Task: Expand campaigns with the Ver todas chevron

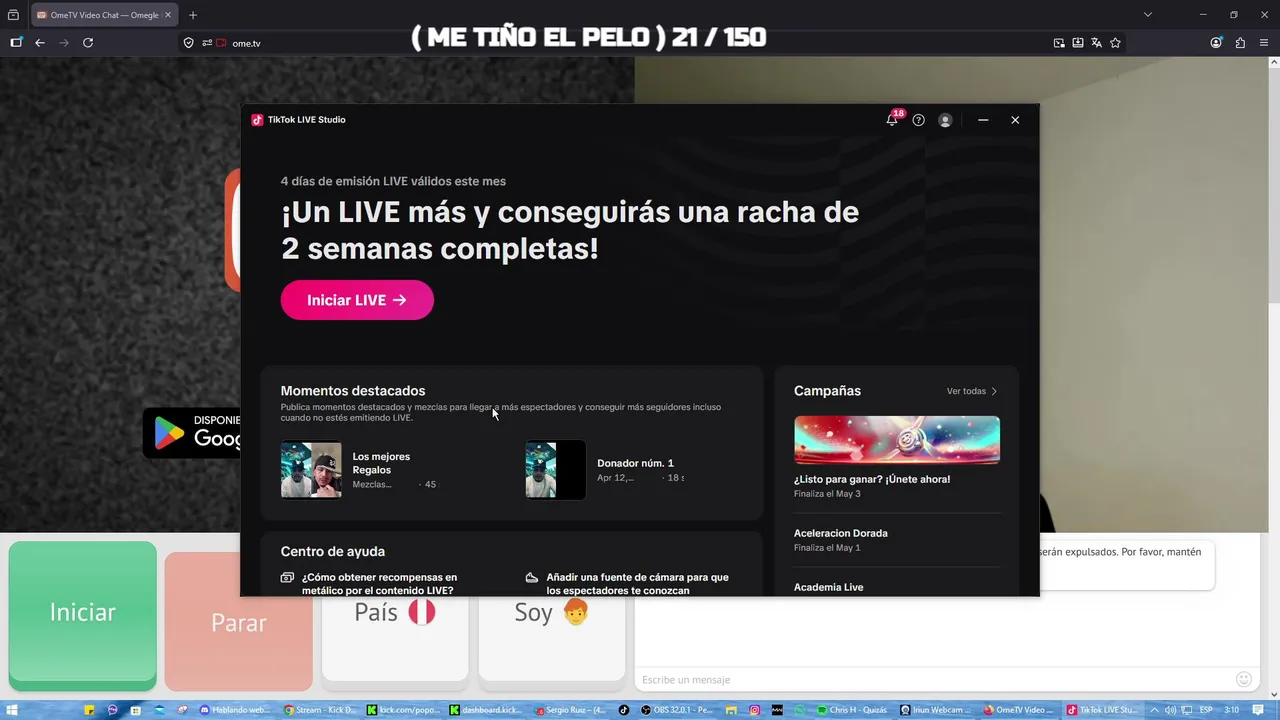Action: point(994,391)
